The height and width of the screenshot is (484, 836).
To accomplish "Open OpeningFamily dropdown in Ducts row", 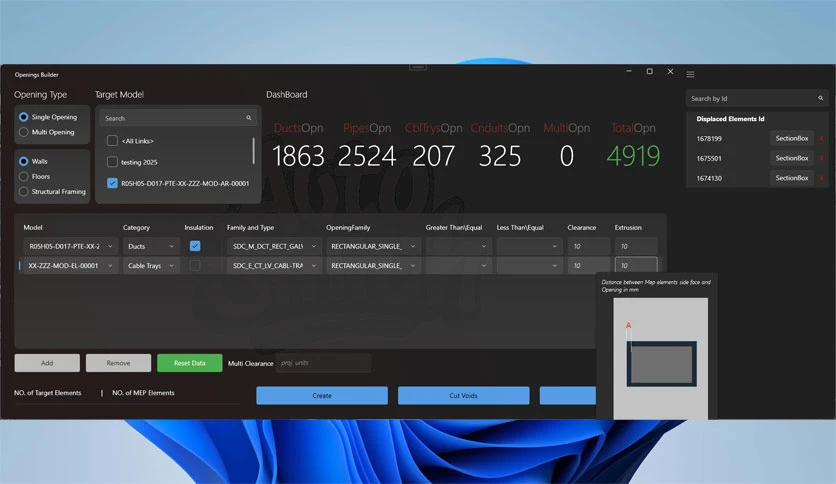I will pyautogui.click(x=373, y=246).
